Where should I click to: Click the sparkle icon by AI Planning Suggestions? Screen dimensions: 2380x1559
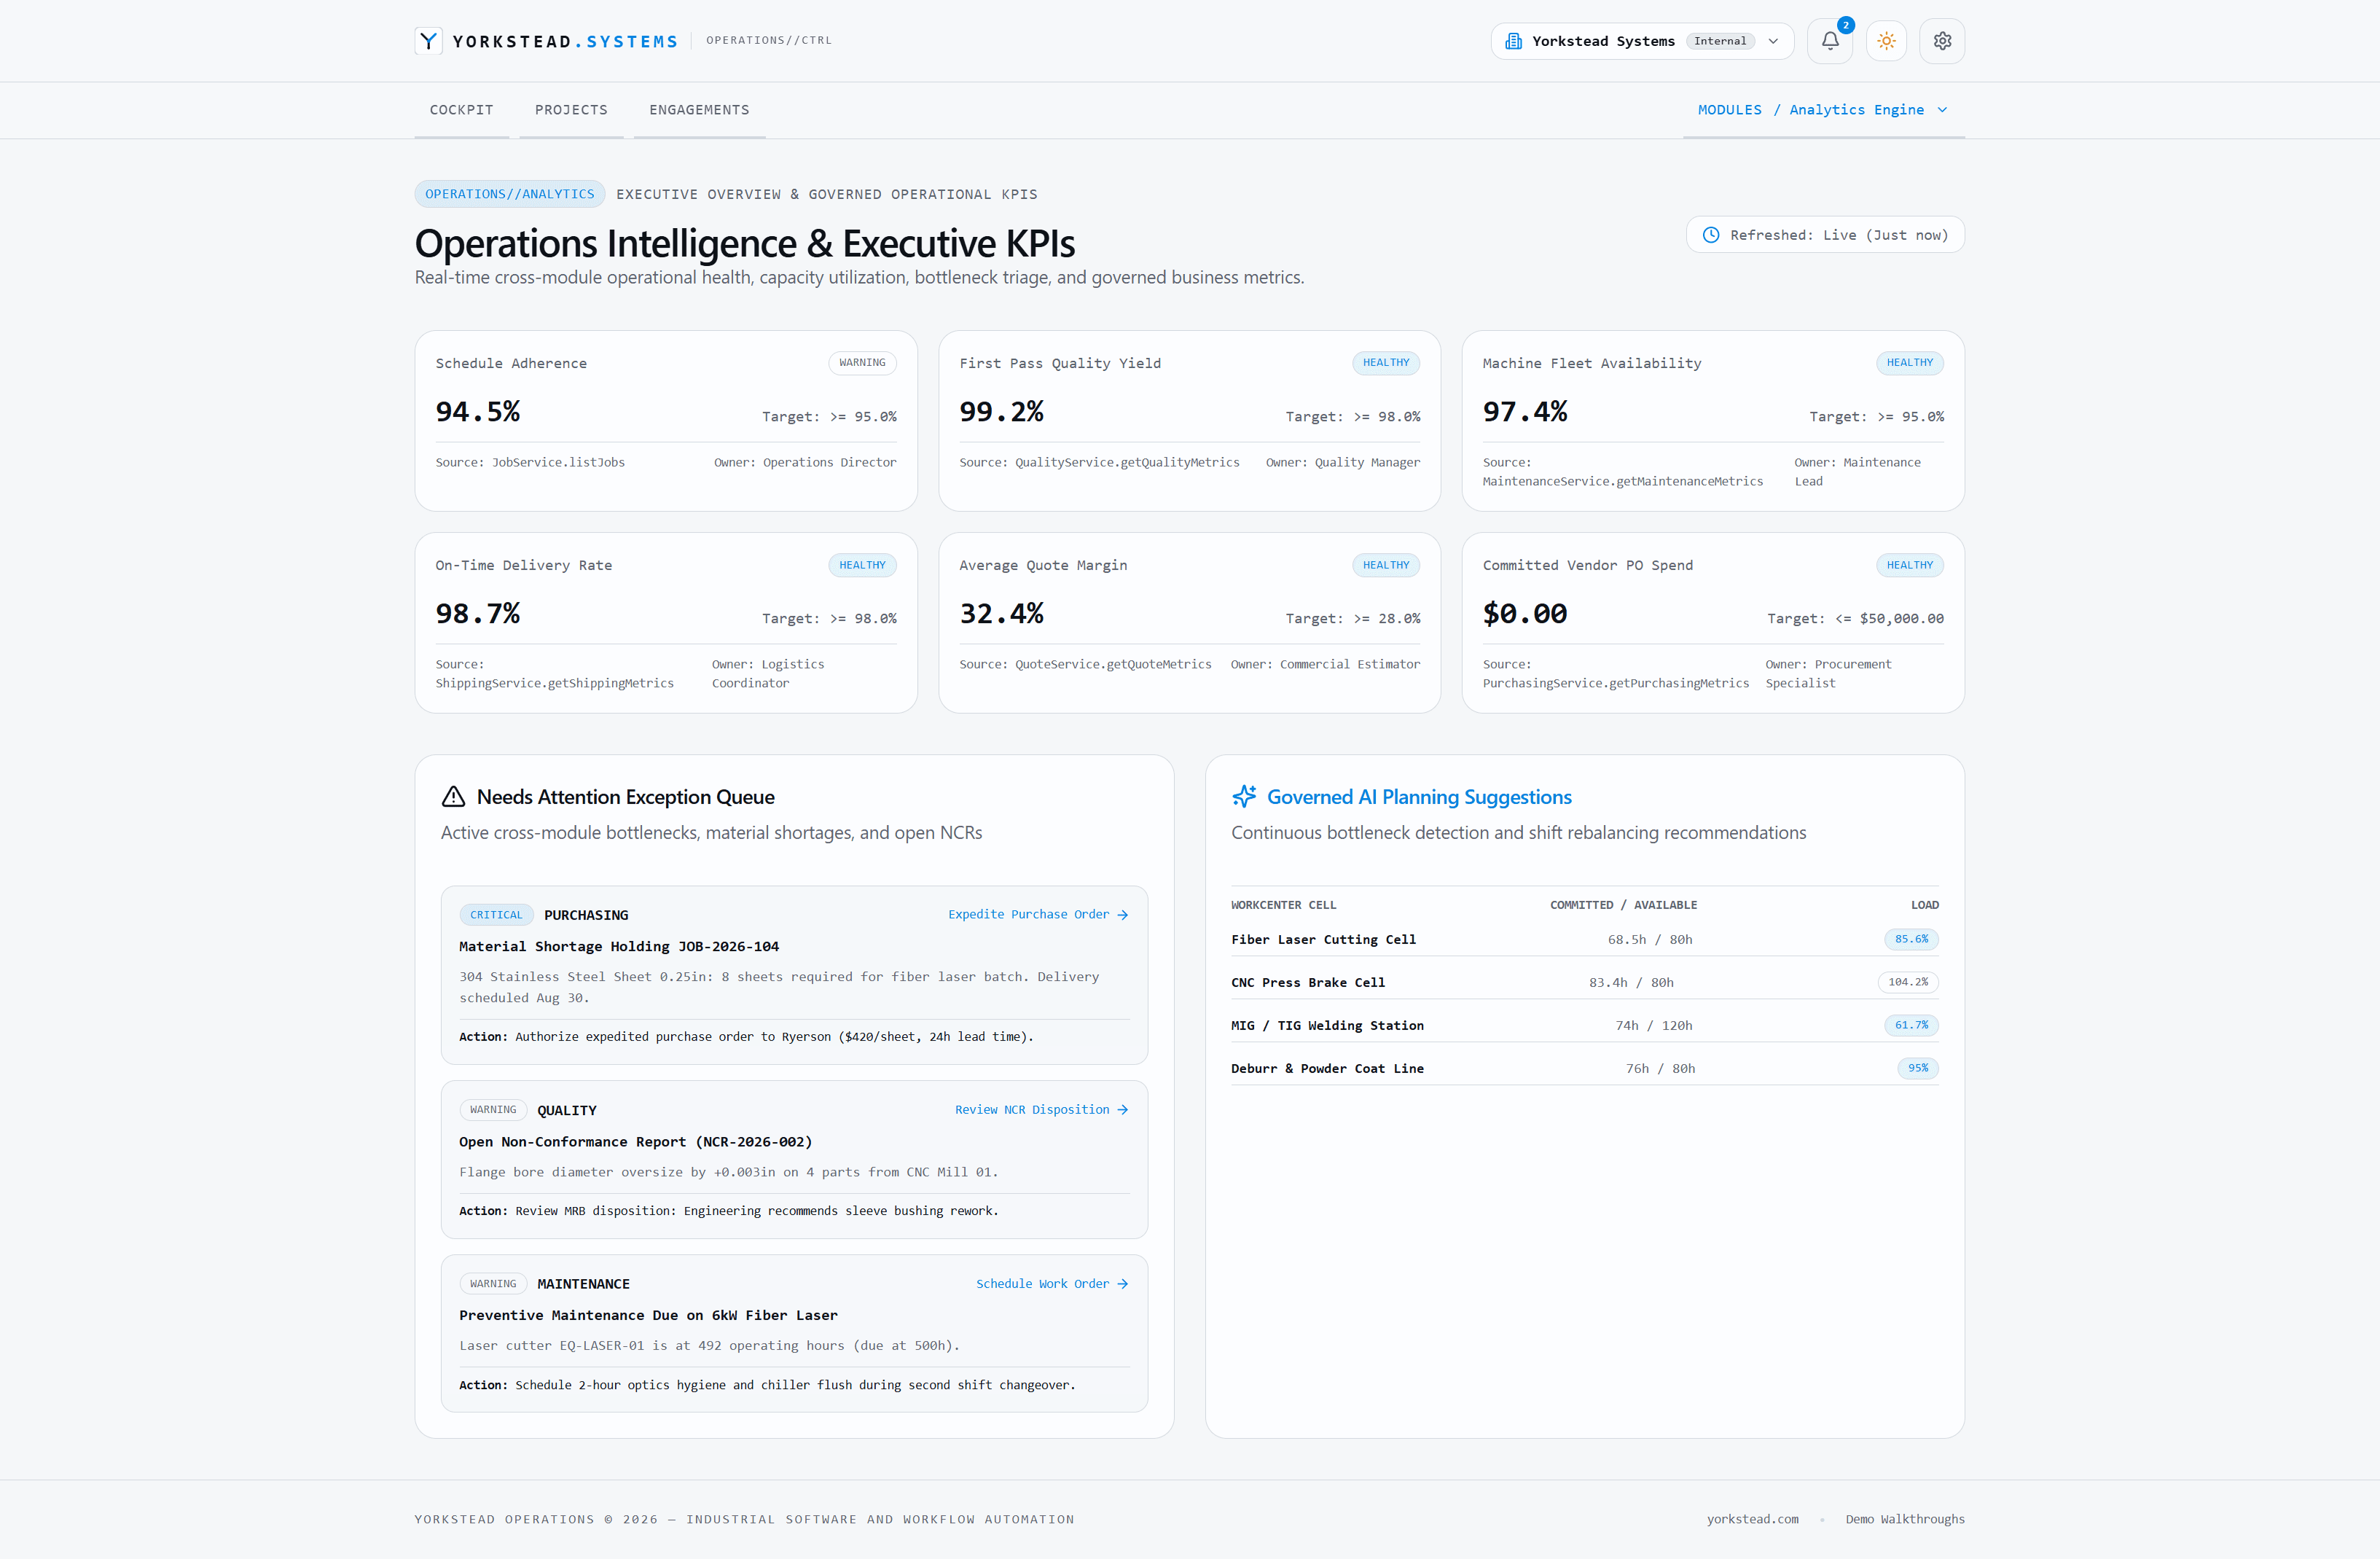[x=1244, y=797]
